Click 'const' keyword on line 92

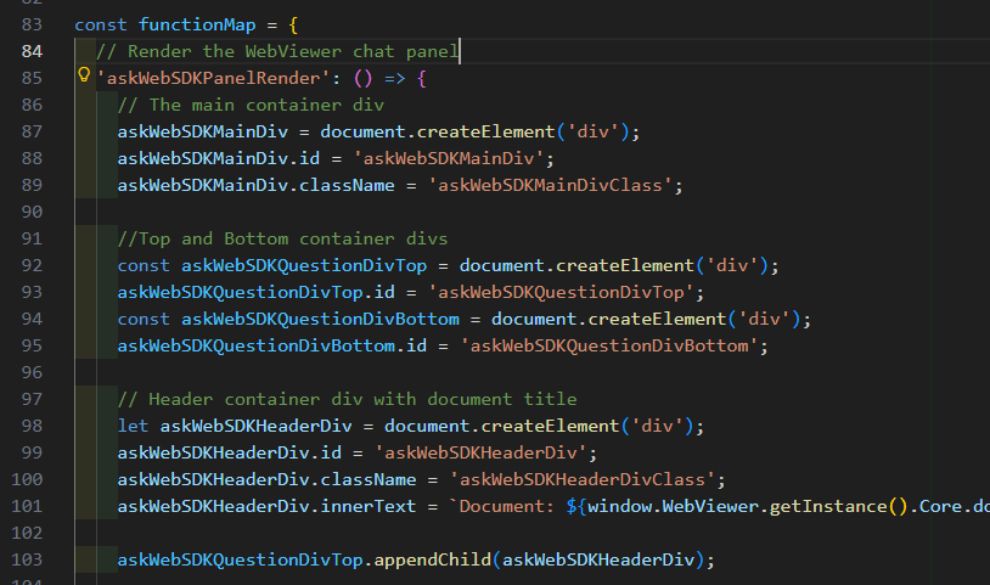click(x=143, y=265)
